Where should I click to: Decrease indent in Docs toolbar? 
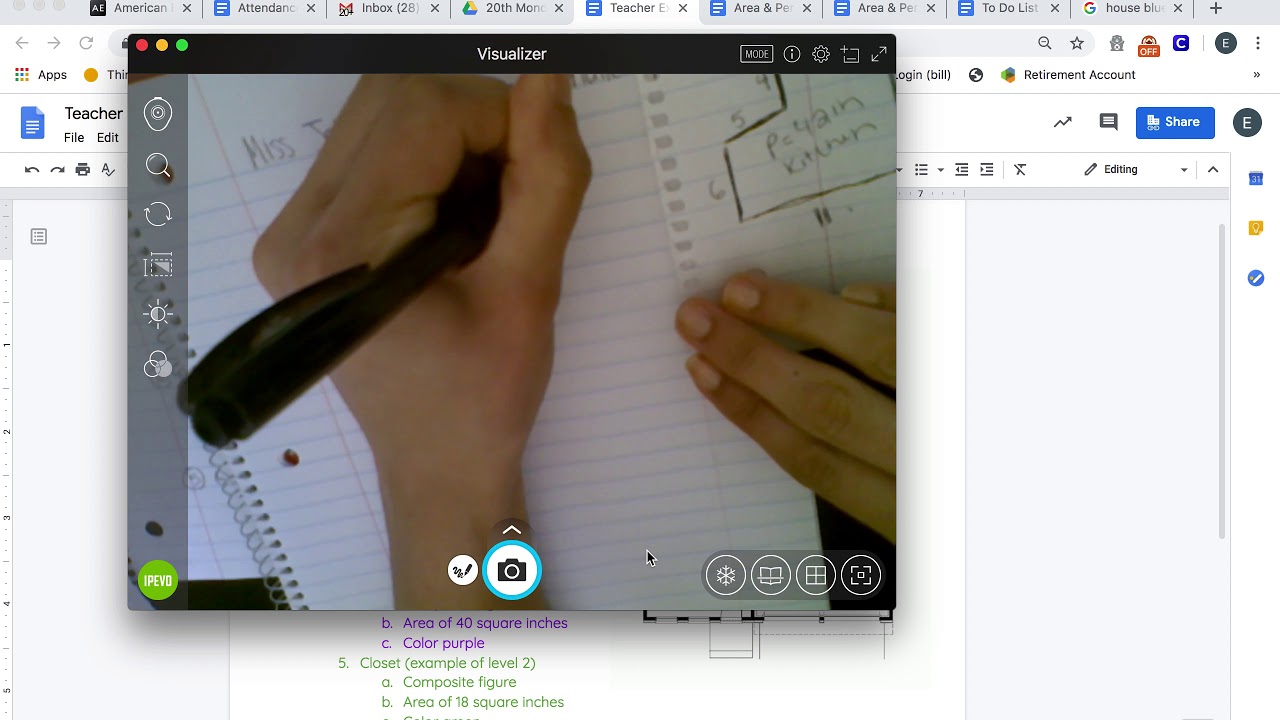(962, 170)
